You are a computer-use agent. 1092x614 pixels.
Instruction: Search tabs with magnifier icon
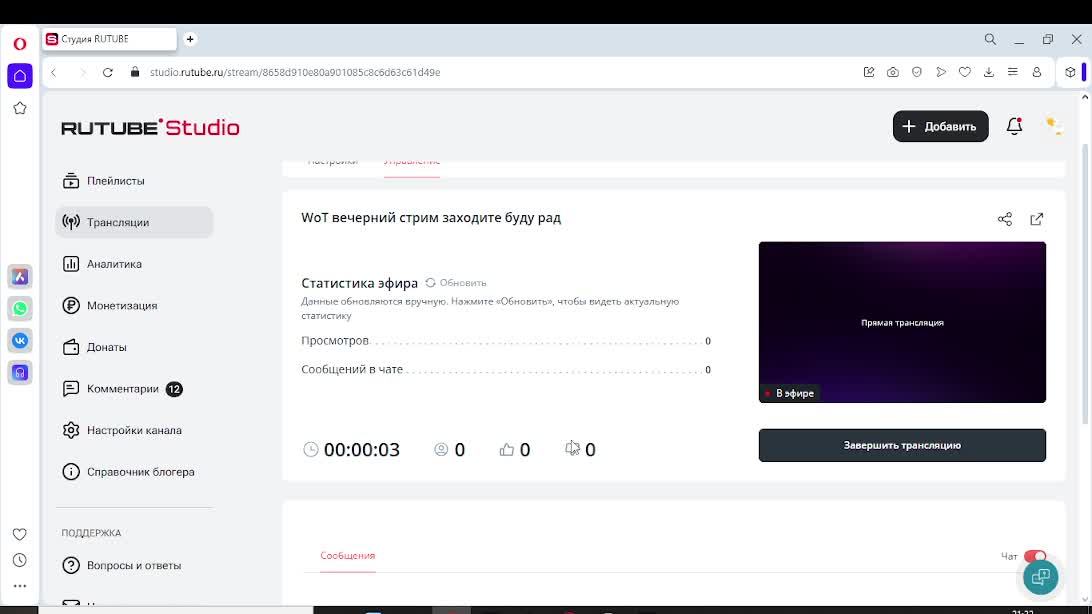pyautogui.click(x=990, y=40)
